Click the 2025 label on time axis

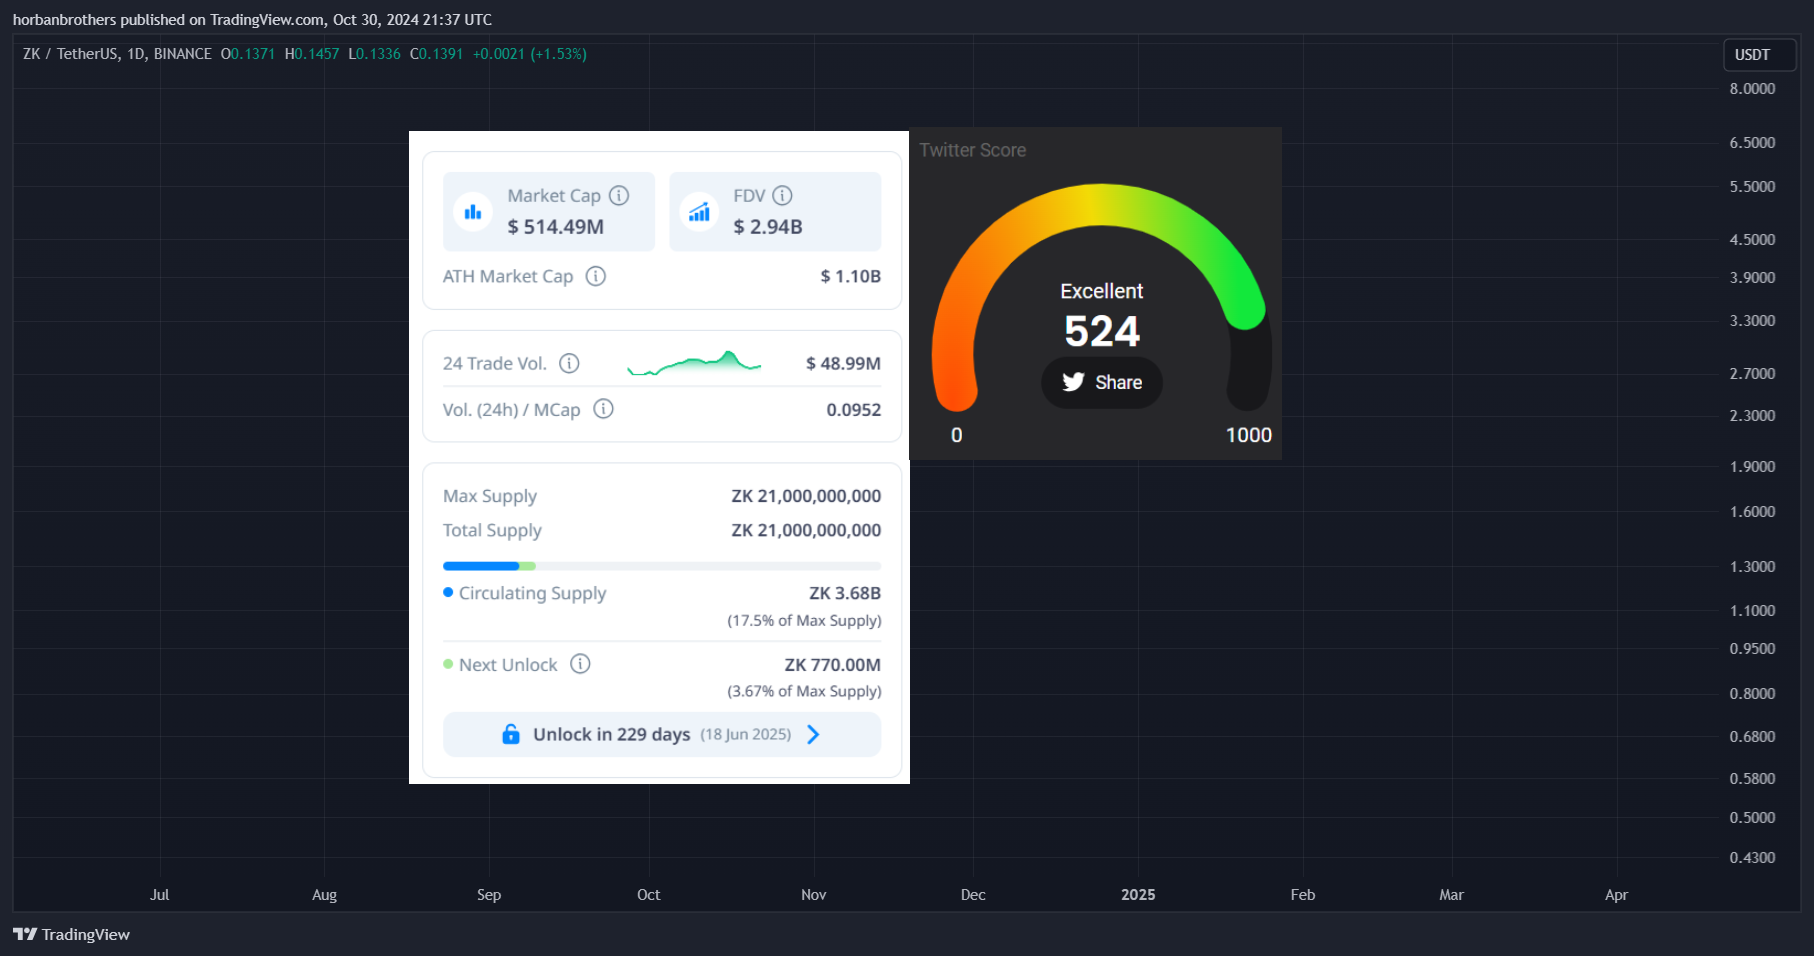pyautogui.click(x=1138, y=895)
